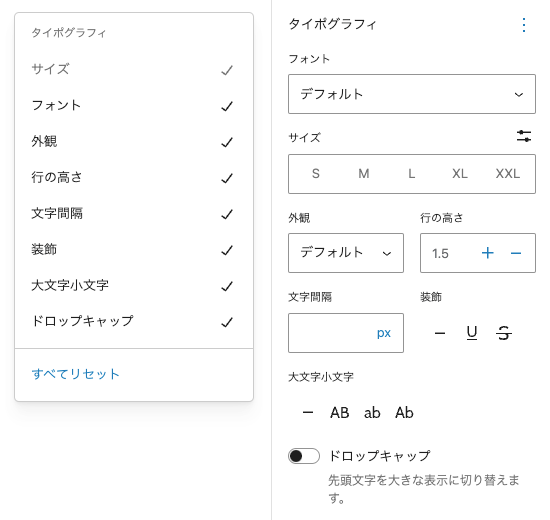
Task: Click すべてリセット link
Action: tap(75, 374)
